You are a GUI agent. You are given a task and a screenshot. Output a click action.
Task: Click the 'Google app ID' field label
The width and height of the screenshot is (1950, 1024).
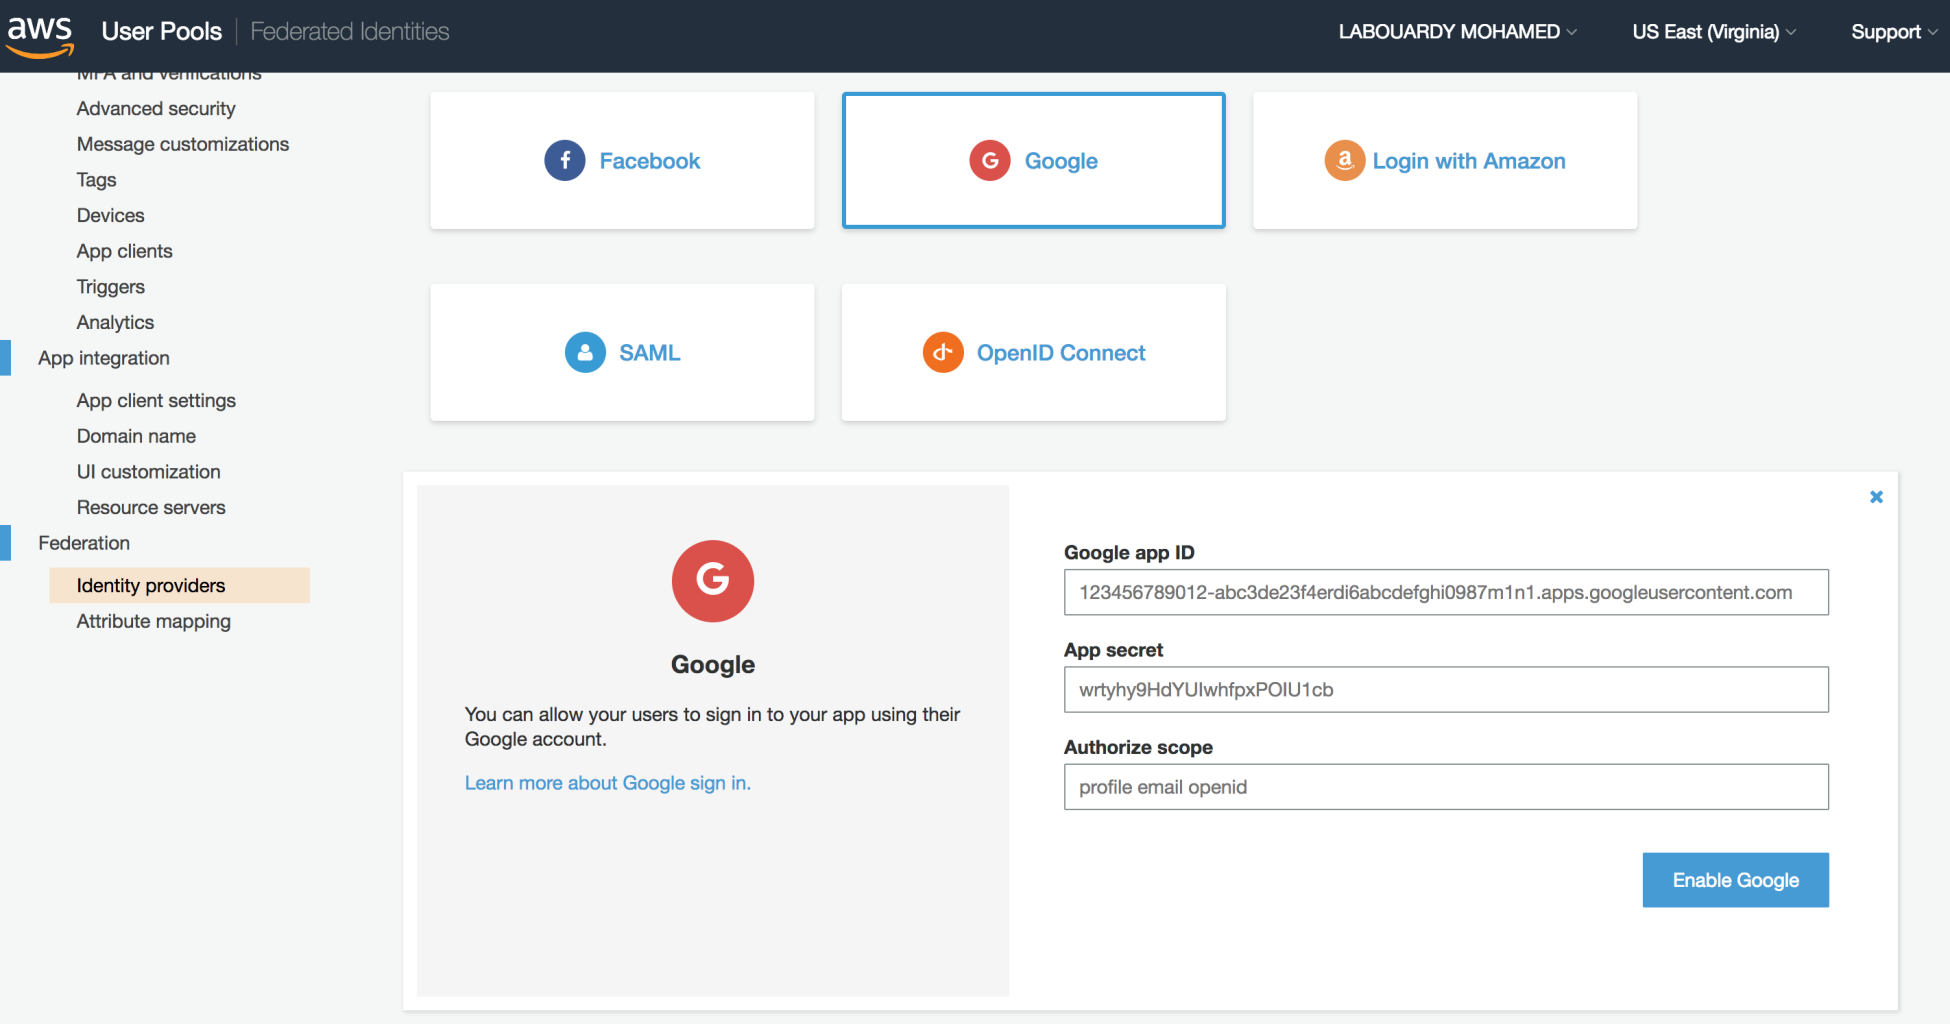point(1129,553)
